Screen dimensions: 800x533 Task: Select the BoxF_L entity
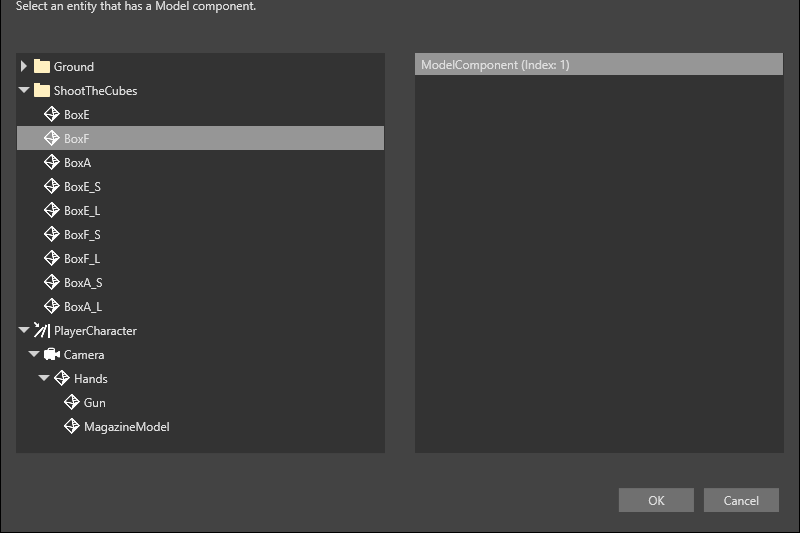point(201,258)
